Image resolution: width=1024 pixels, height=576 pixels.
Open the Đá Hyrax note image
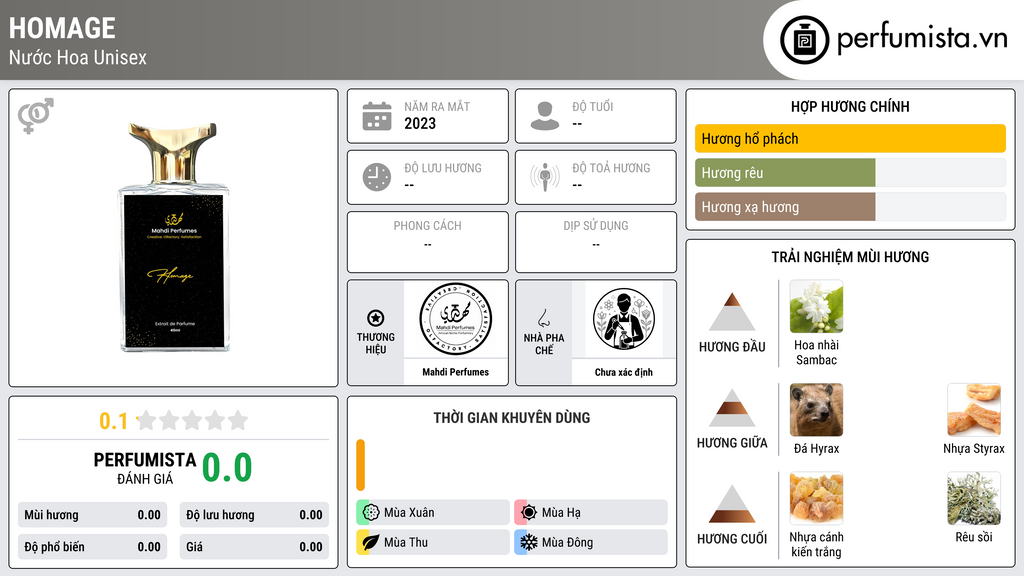tap(816, 409)
